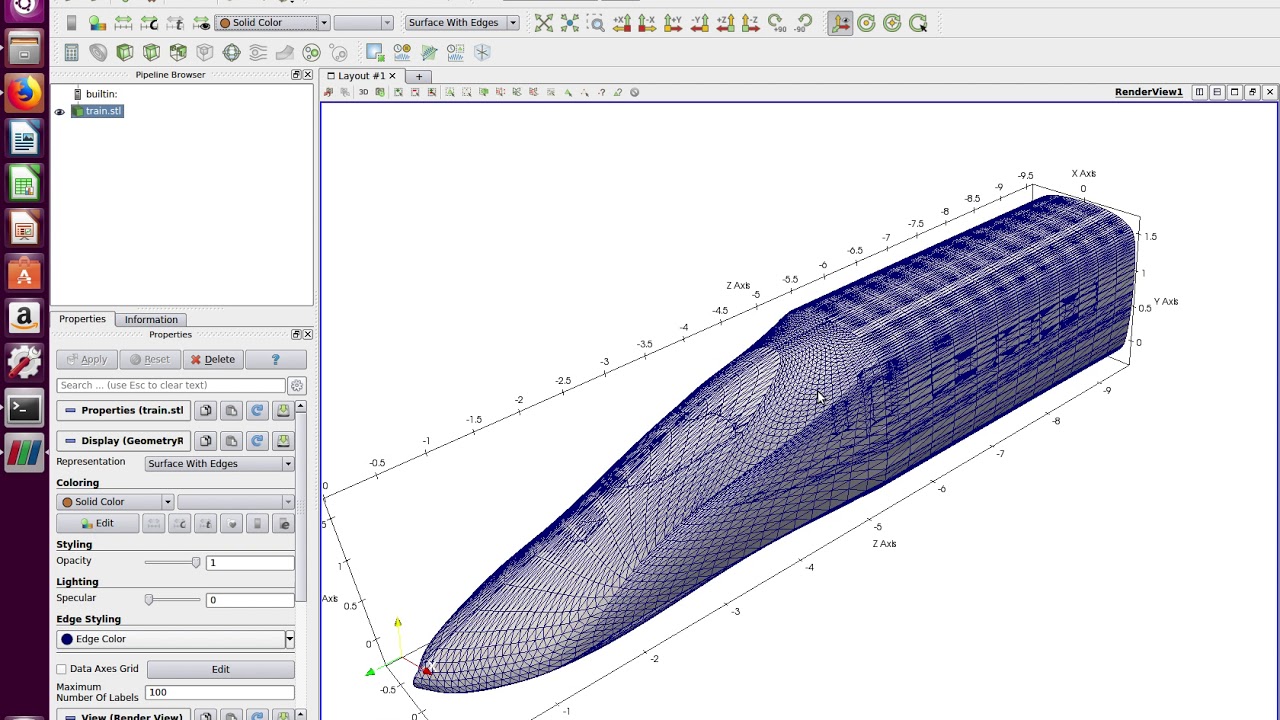The image size is (1280, 720).
Task: Click Rescale to Data Range toolbar icon
Action: coord(123,22)
